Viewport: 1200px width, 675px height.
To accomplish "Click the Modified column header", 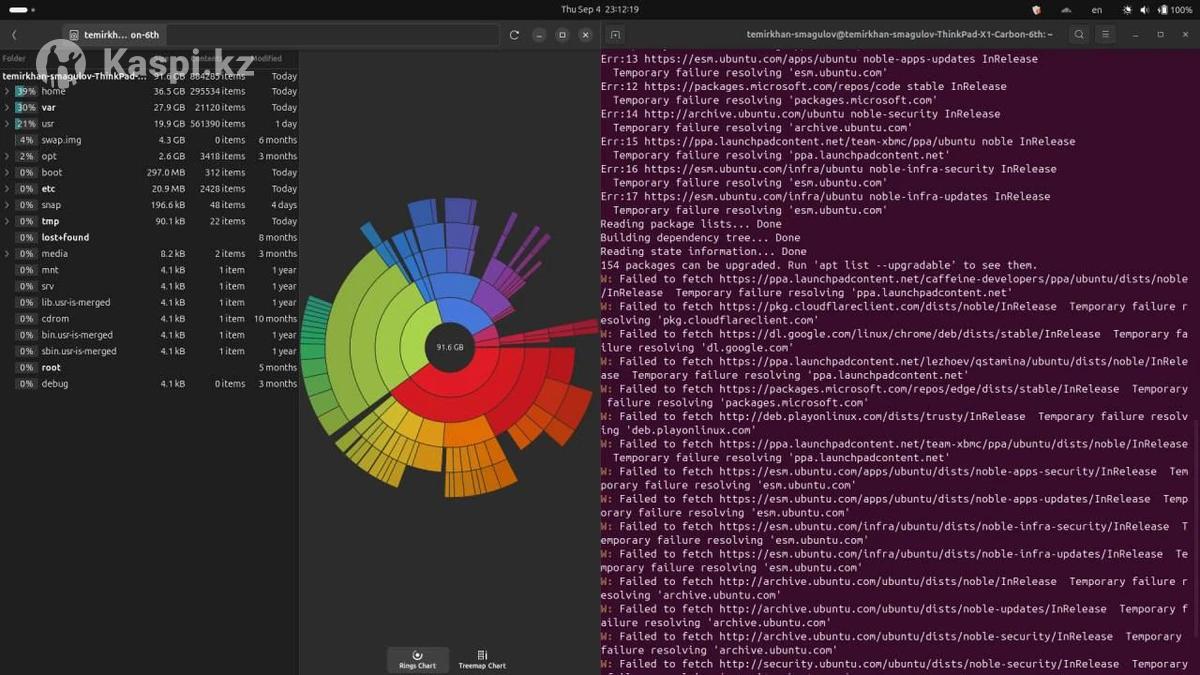I will [266, 59].
